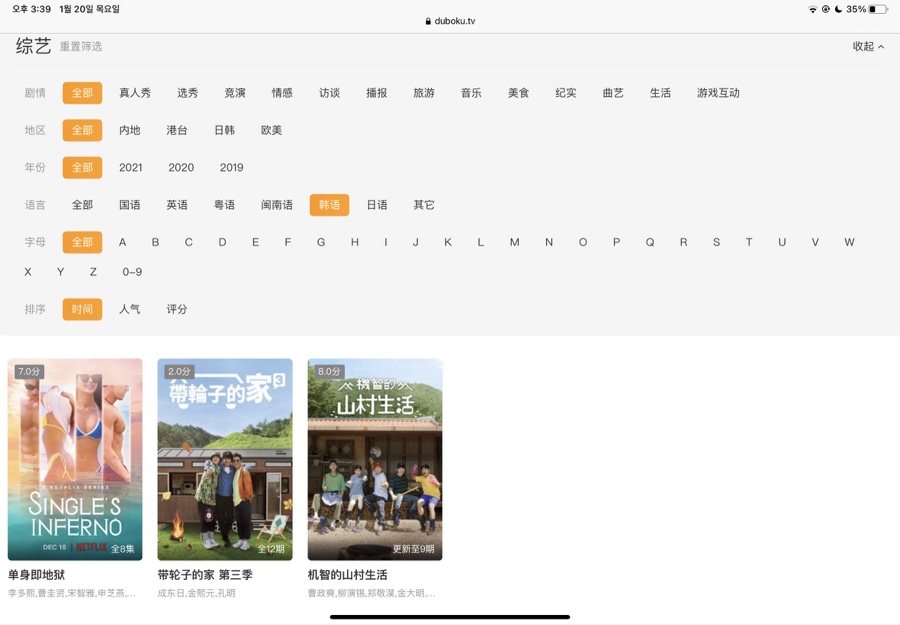Filter genre by 真人秀
The width and height of the screenshot is (900, 625).
[135, 93]
